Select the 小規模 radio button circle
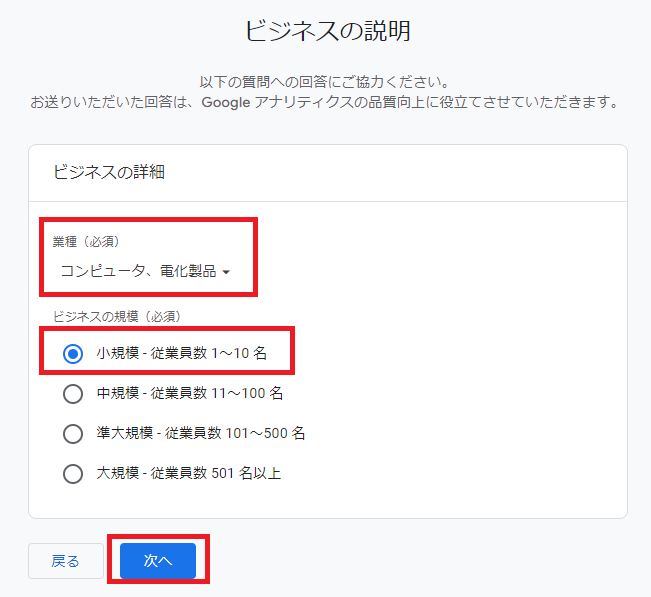Viewport: 651px width, 597px height. [x=73, y=353]
